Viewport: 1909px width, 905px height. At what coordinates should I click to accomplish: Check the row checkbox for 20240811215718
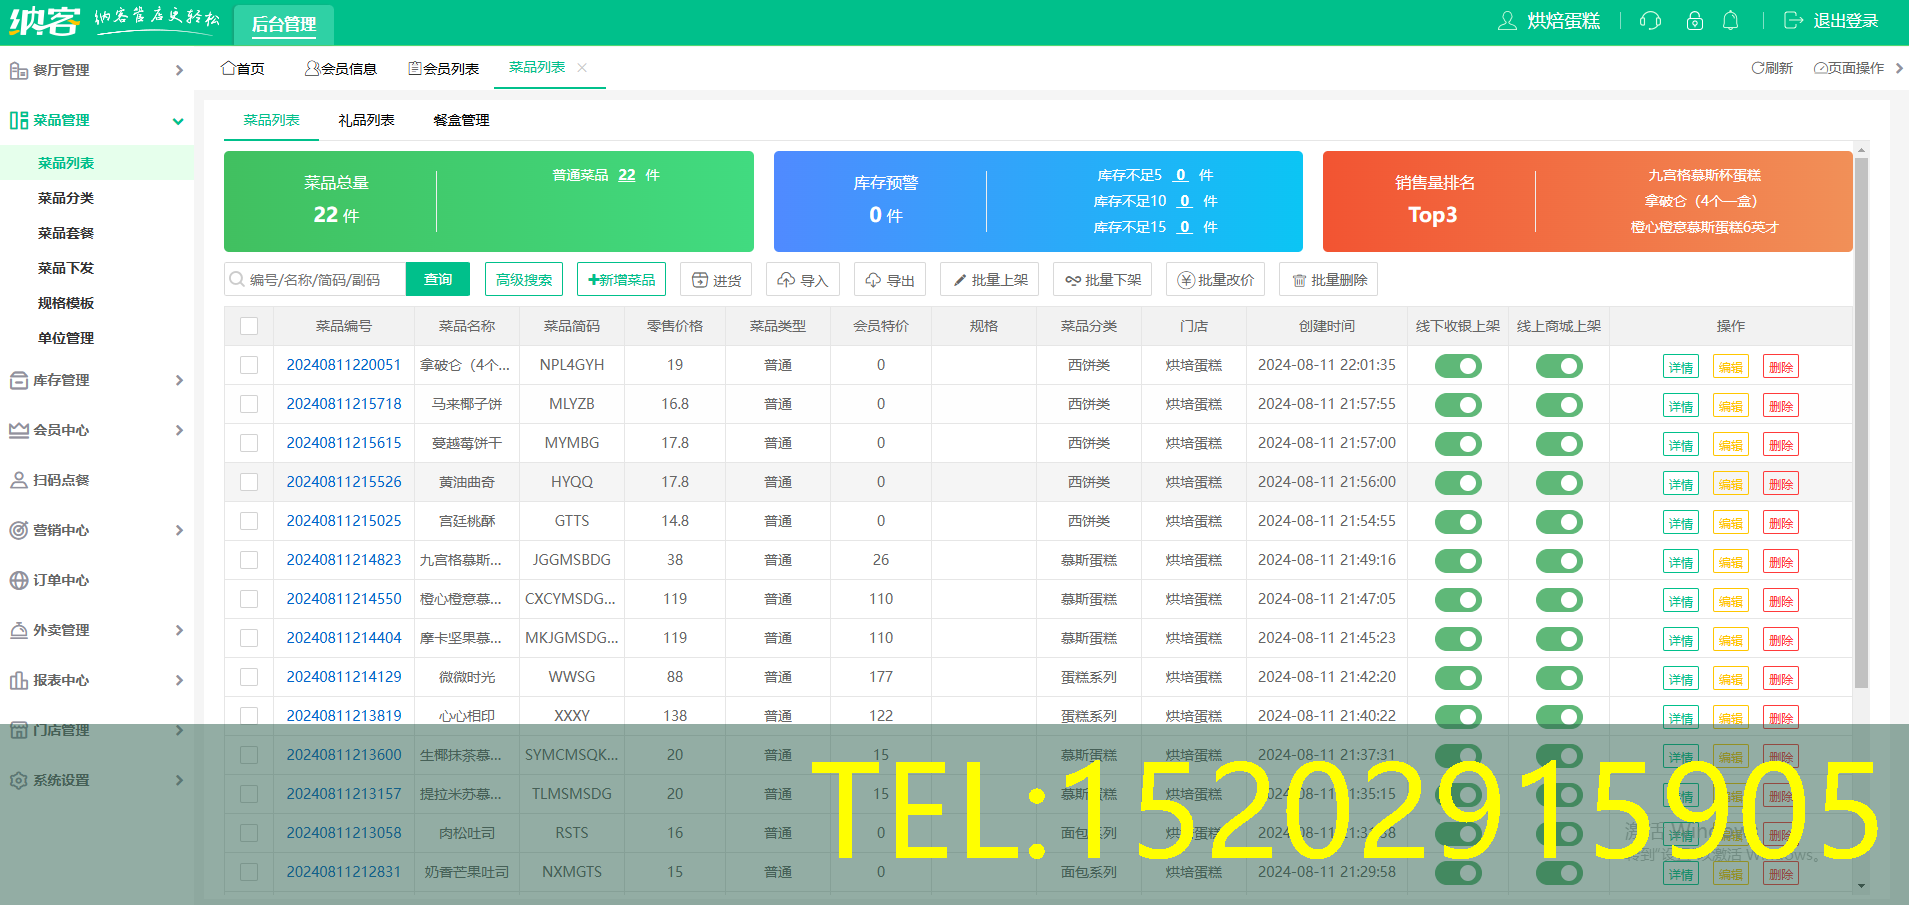249,404
